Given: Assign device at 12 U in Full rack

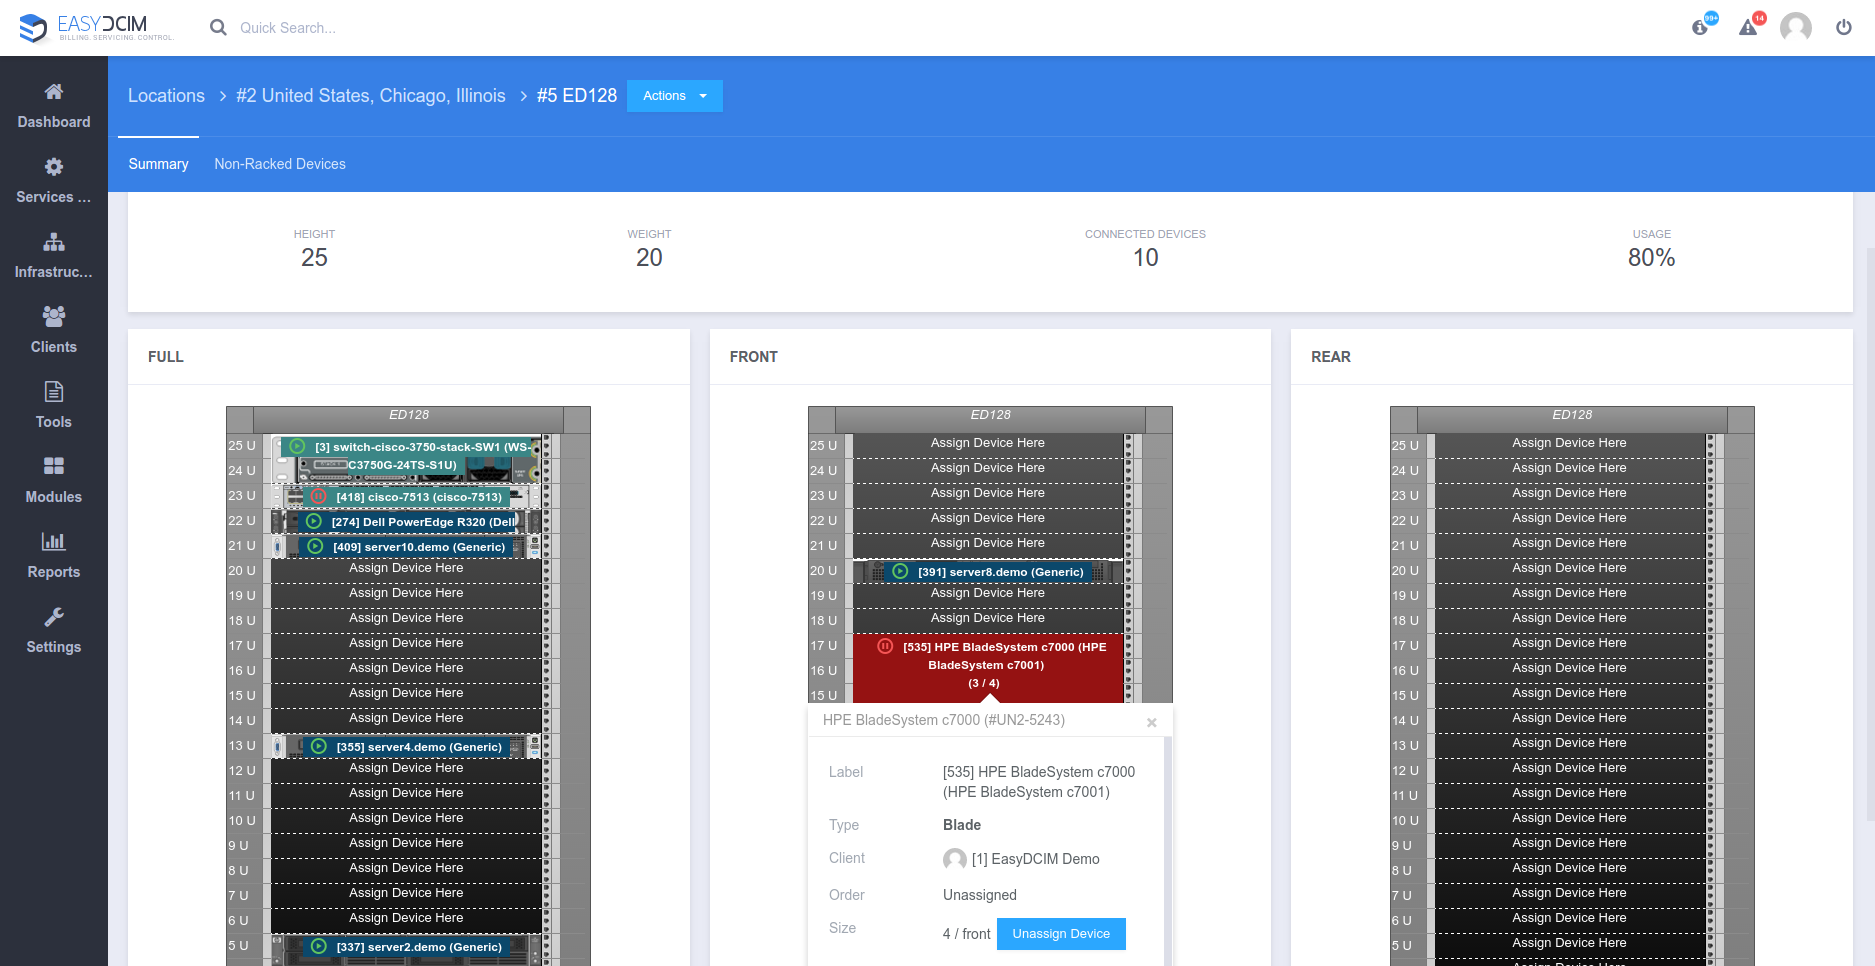Looking at the screenshot, I should point(406,769).
